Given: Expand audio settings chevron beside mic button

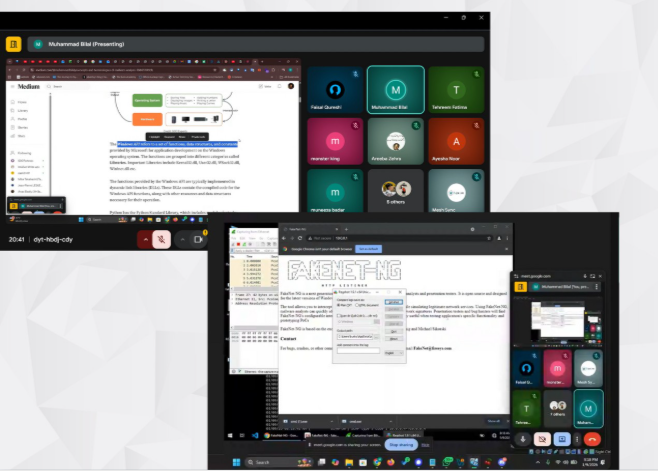Looking at the screenshot, I should pos(145,239).
